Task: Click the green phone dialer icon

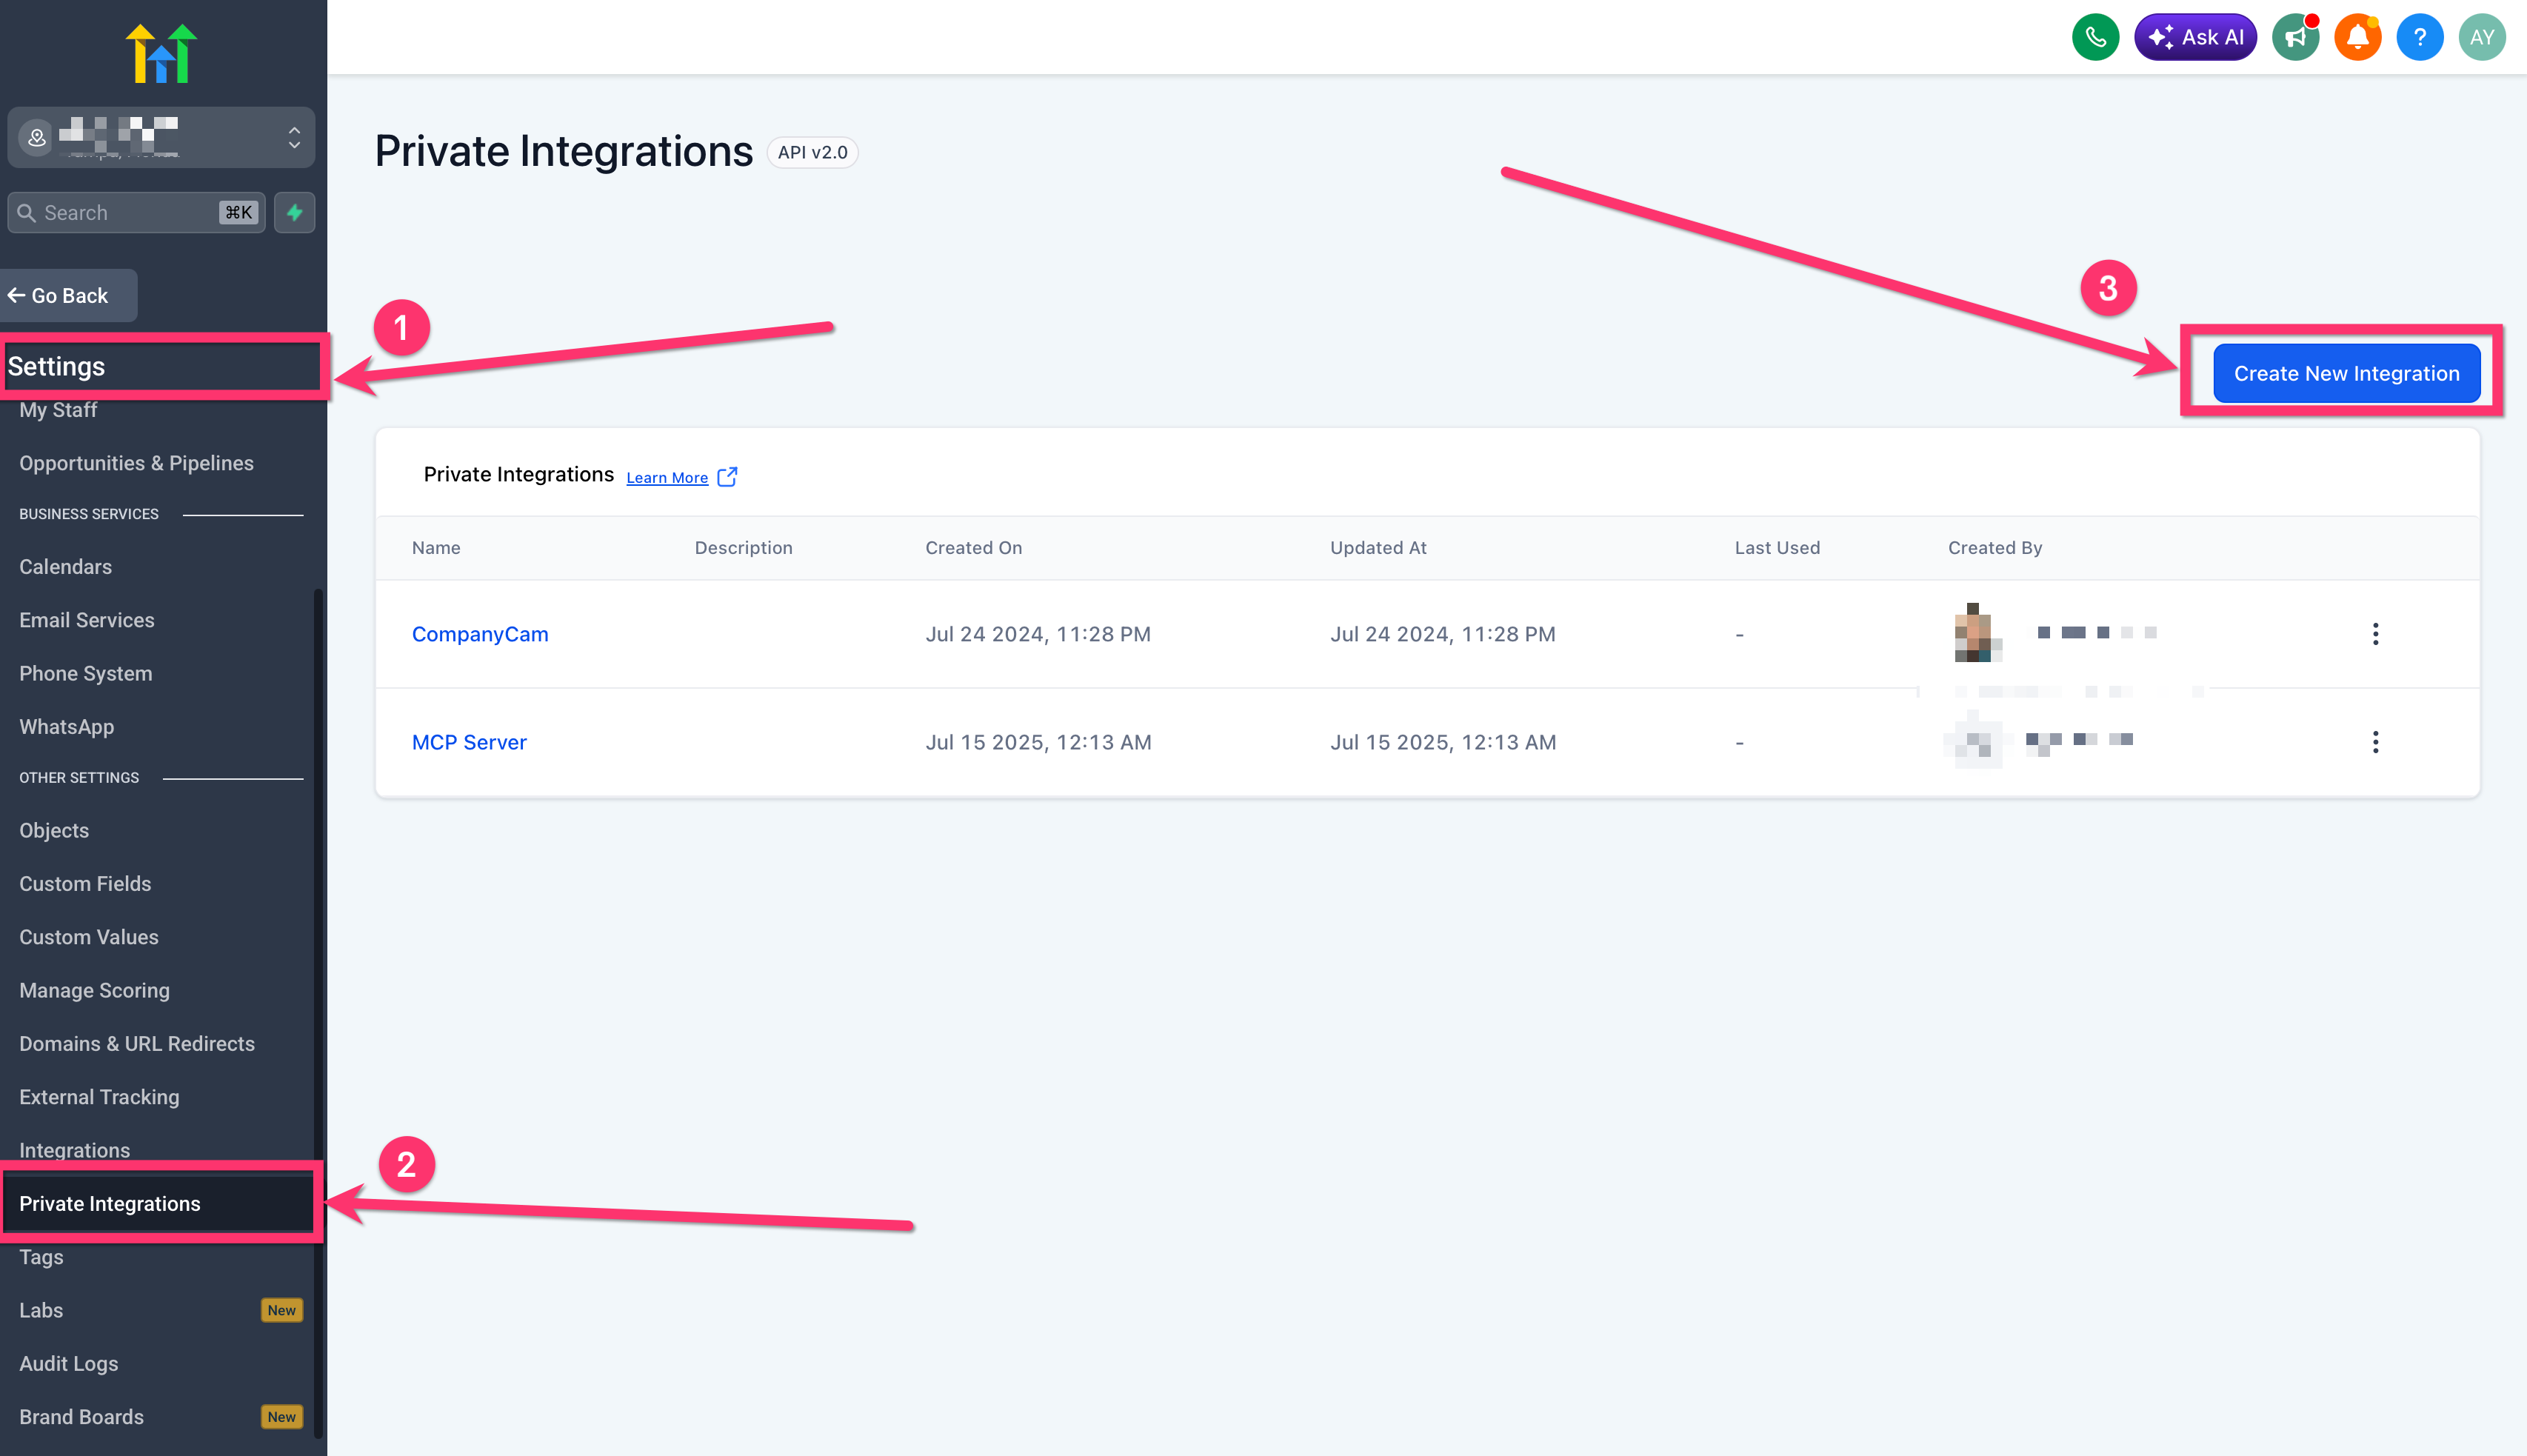Action: coord(2095,38)
